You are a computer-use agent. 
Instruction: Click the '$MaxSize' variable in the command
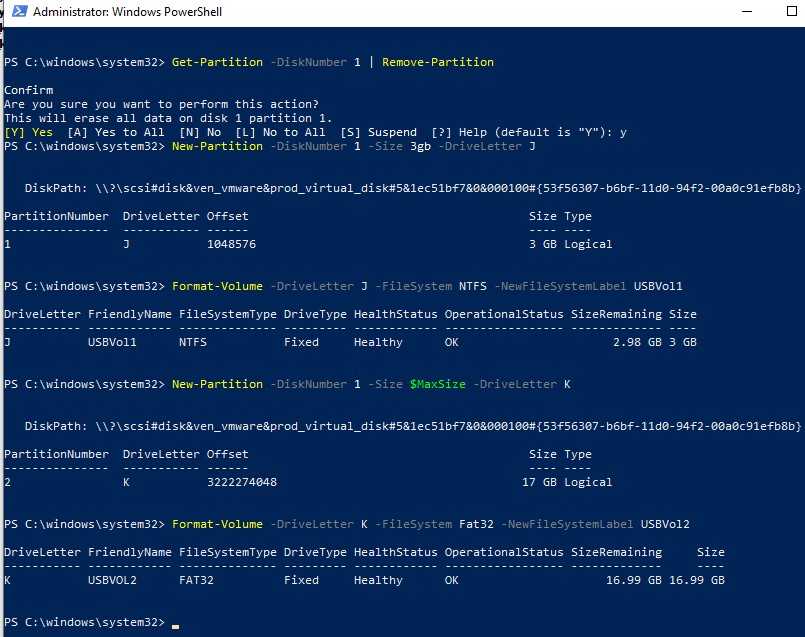[437, 384]
